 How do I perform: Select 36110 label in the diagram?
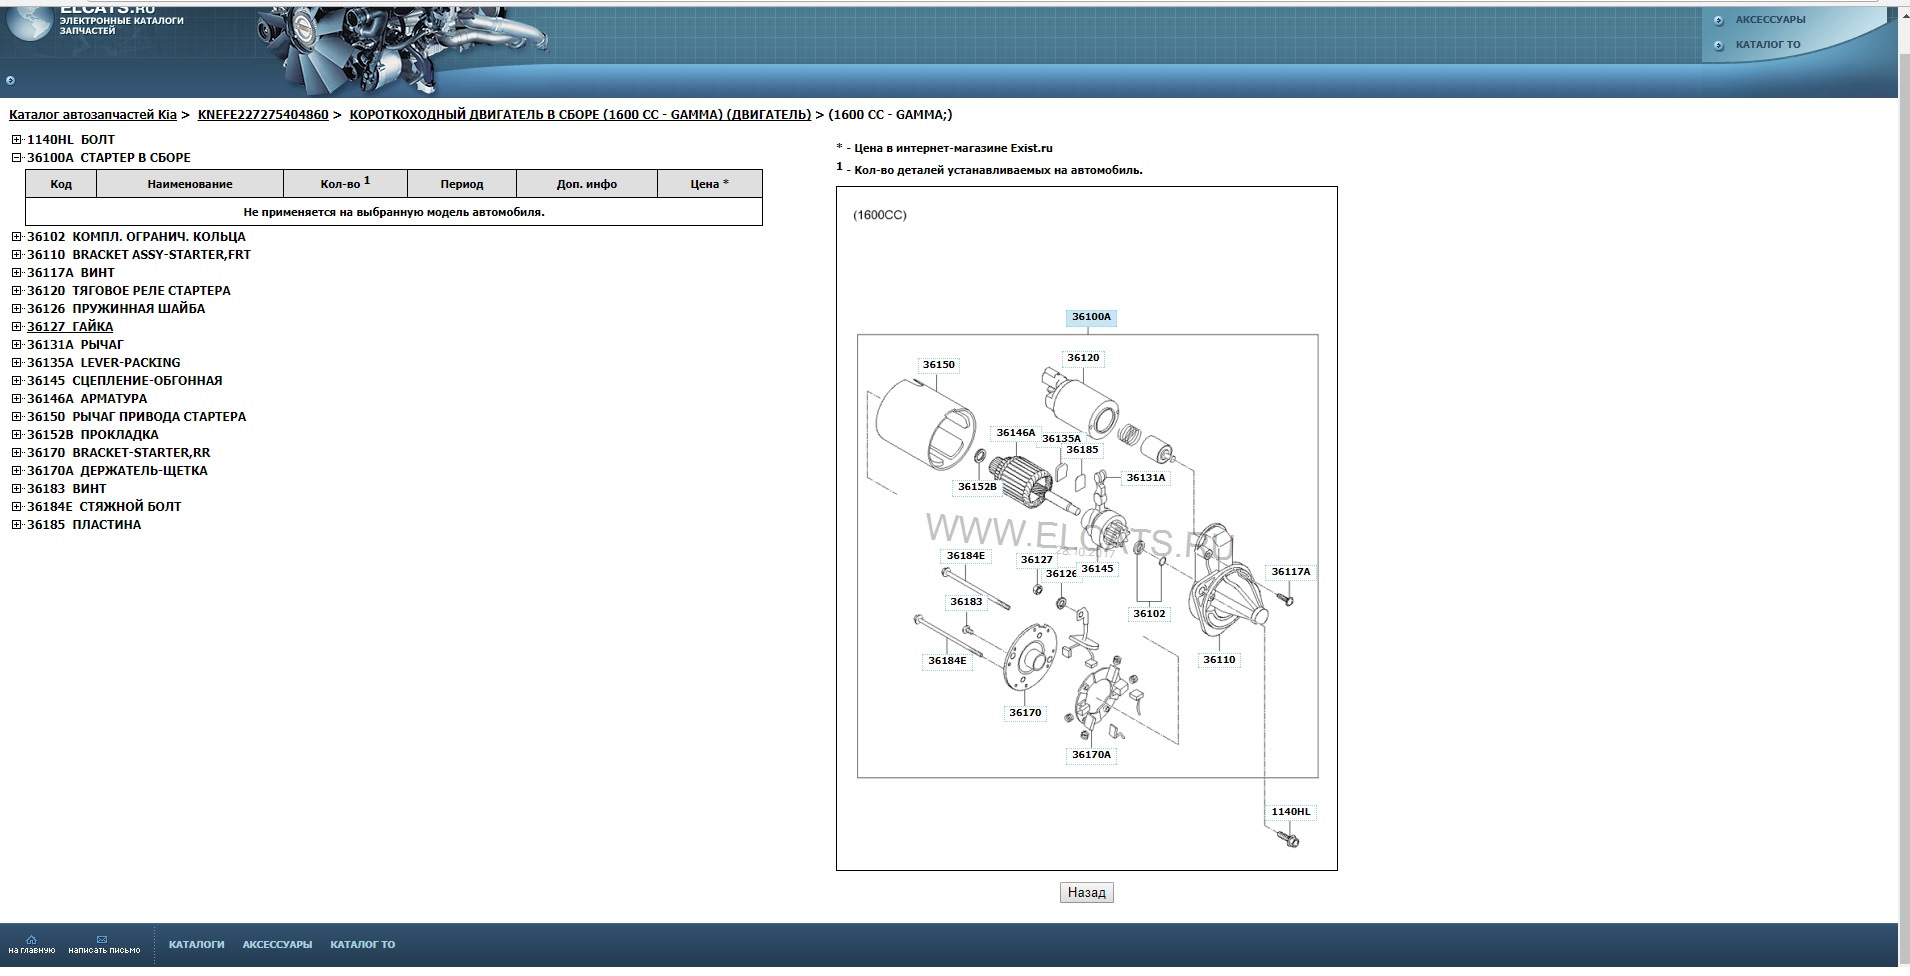click(1219, 660)
